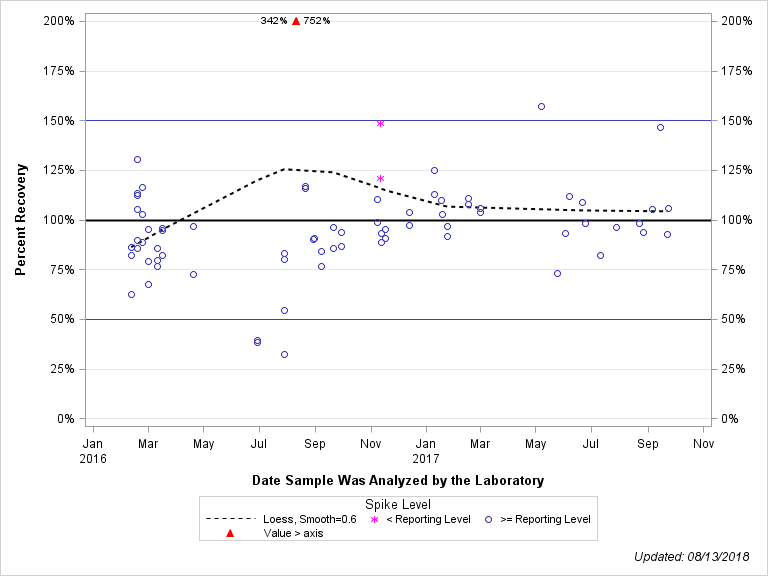Click the Loess, Smooth=0.6 legend label
Image resolution: width=768 pixels, height=576 pixels.
(x=310, y=520)
